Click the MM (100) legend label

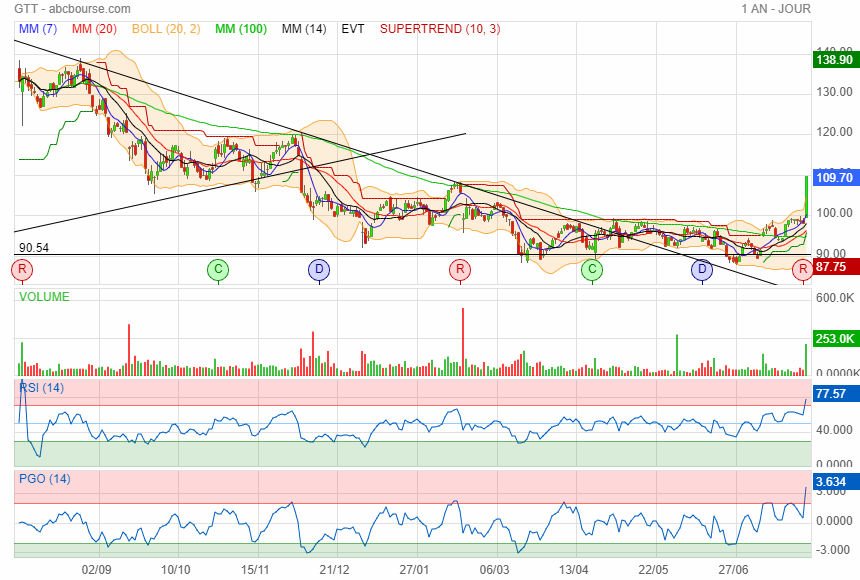241,29
